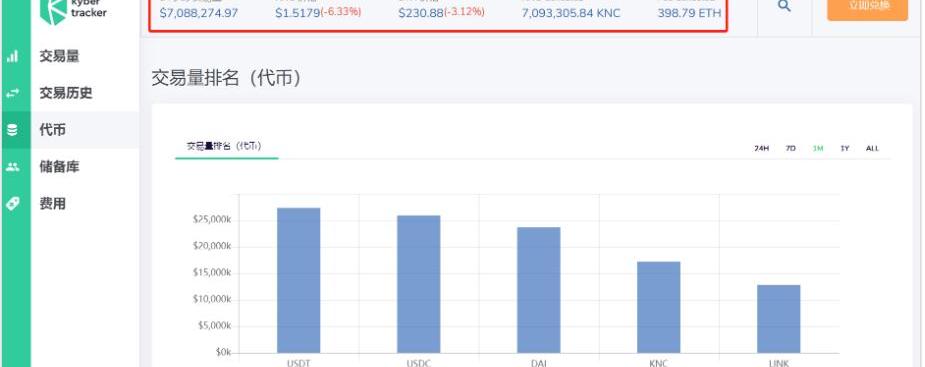
Task: Select the 7D time range
Action: click(790, 148)
